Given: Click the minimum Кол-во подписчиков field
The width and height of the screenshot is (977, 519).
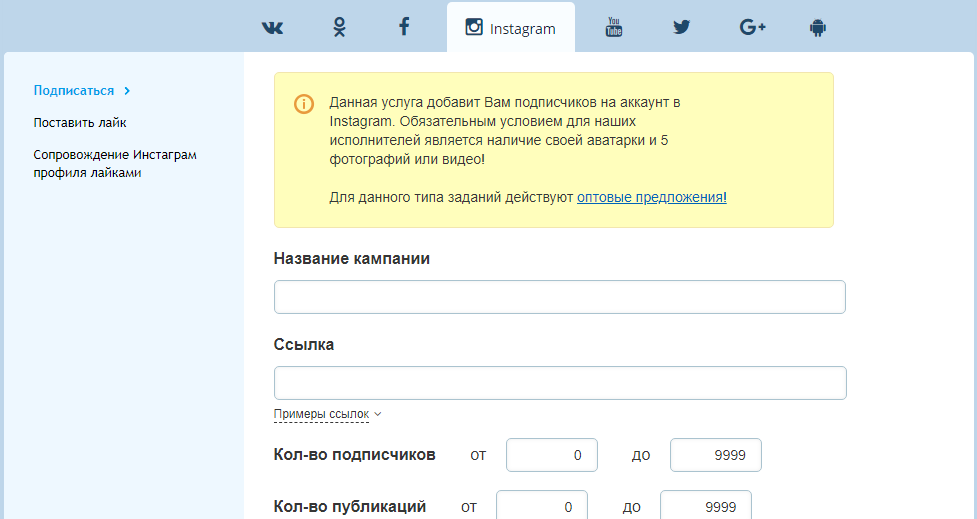Looking at the screenshot, I should [x=551, y=455].
